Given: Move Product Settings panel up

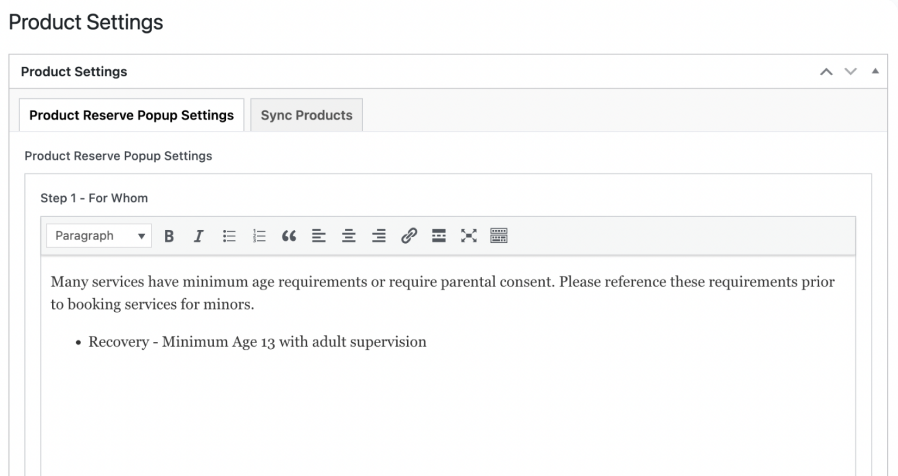Looking at the screenshot, I should point(826,72).
